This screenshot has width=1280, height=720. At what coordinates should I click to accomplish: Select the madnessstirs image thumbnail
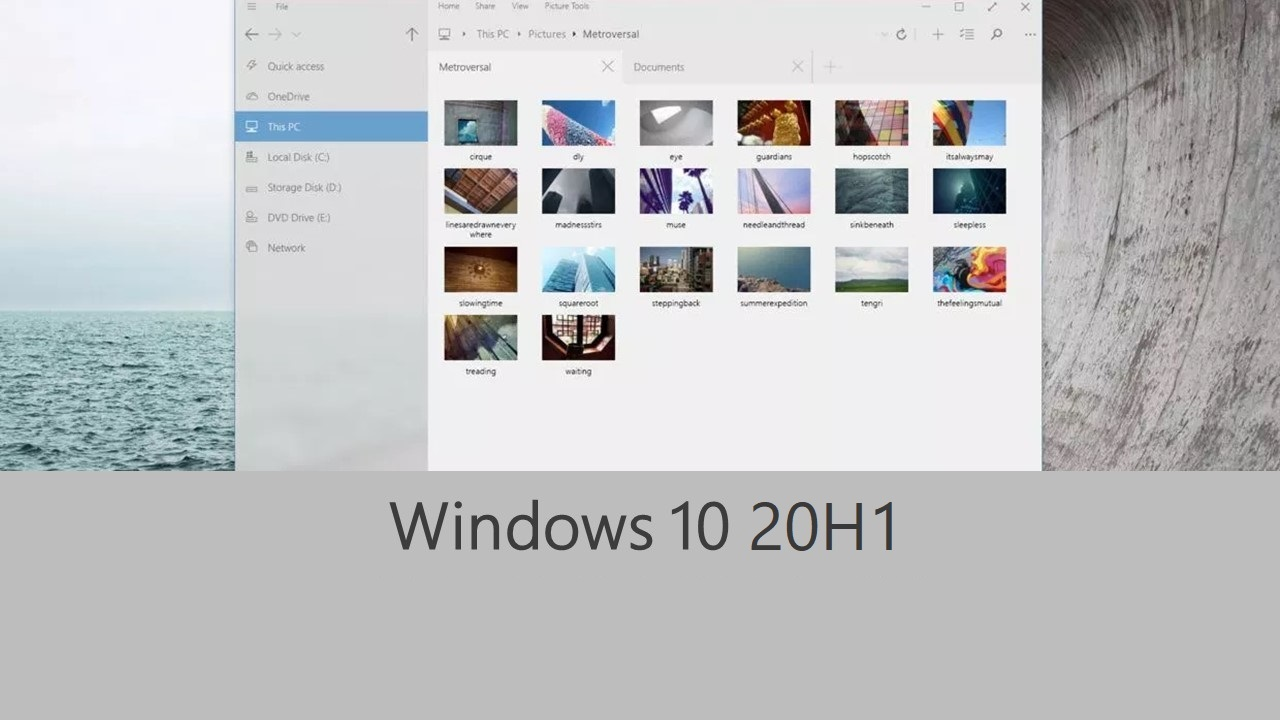click(578, 191)
